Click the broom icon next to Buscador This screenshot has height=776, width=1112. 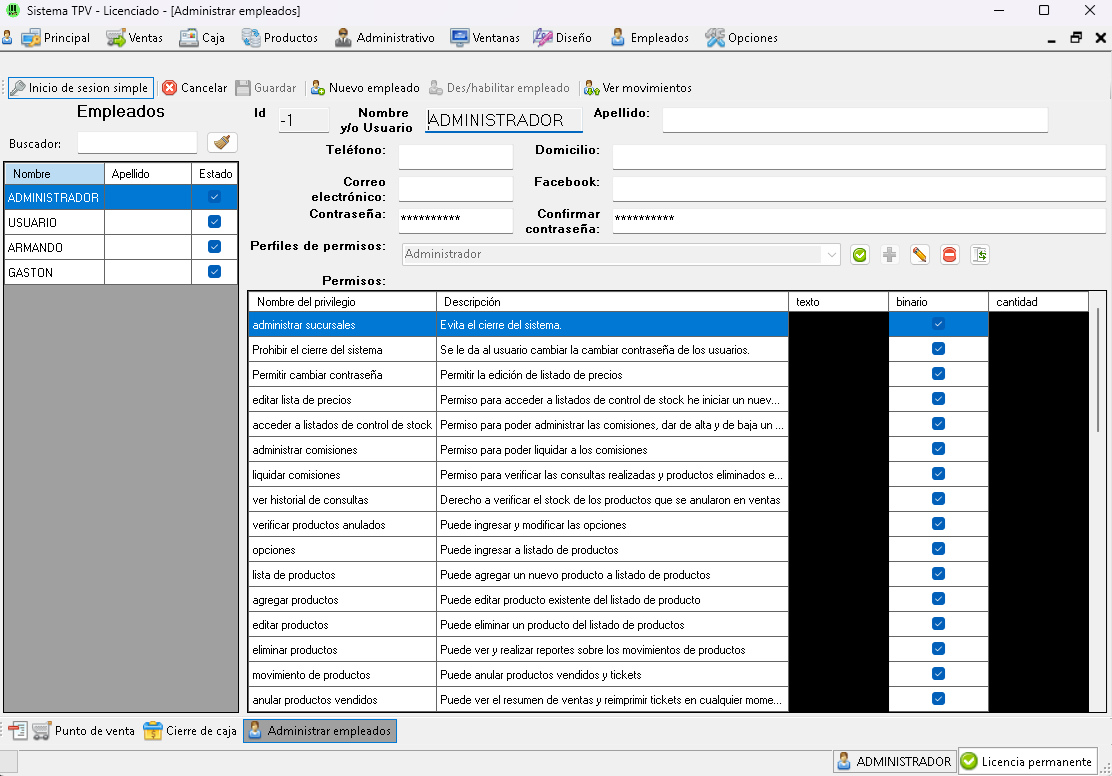[221, 143]
